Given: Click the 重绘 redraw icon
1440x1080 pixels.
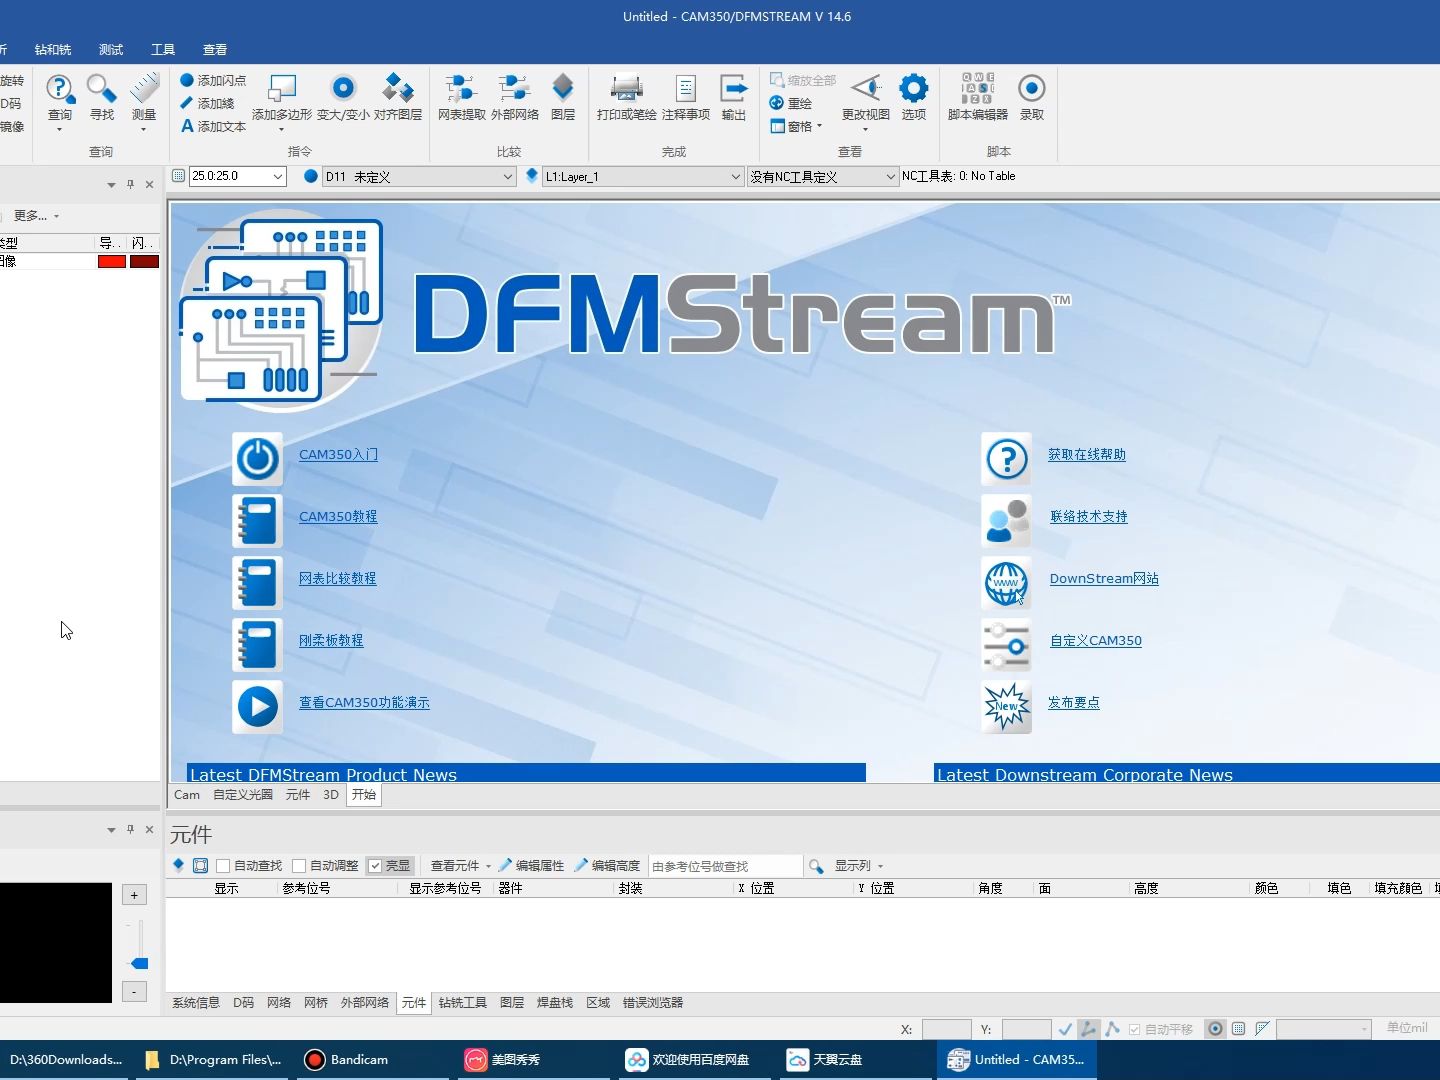Looking at the screenshot, I should coord(777,103).
